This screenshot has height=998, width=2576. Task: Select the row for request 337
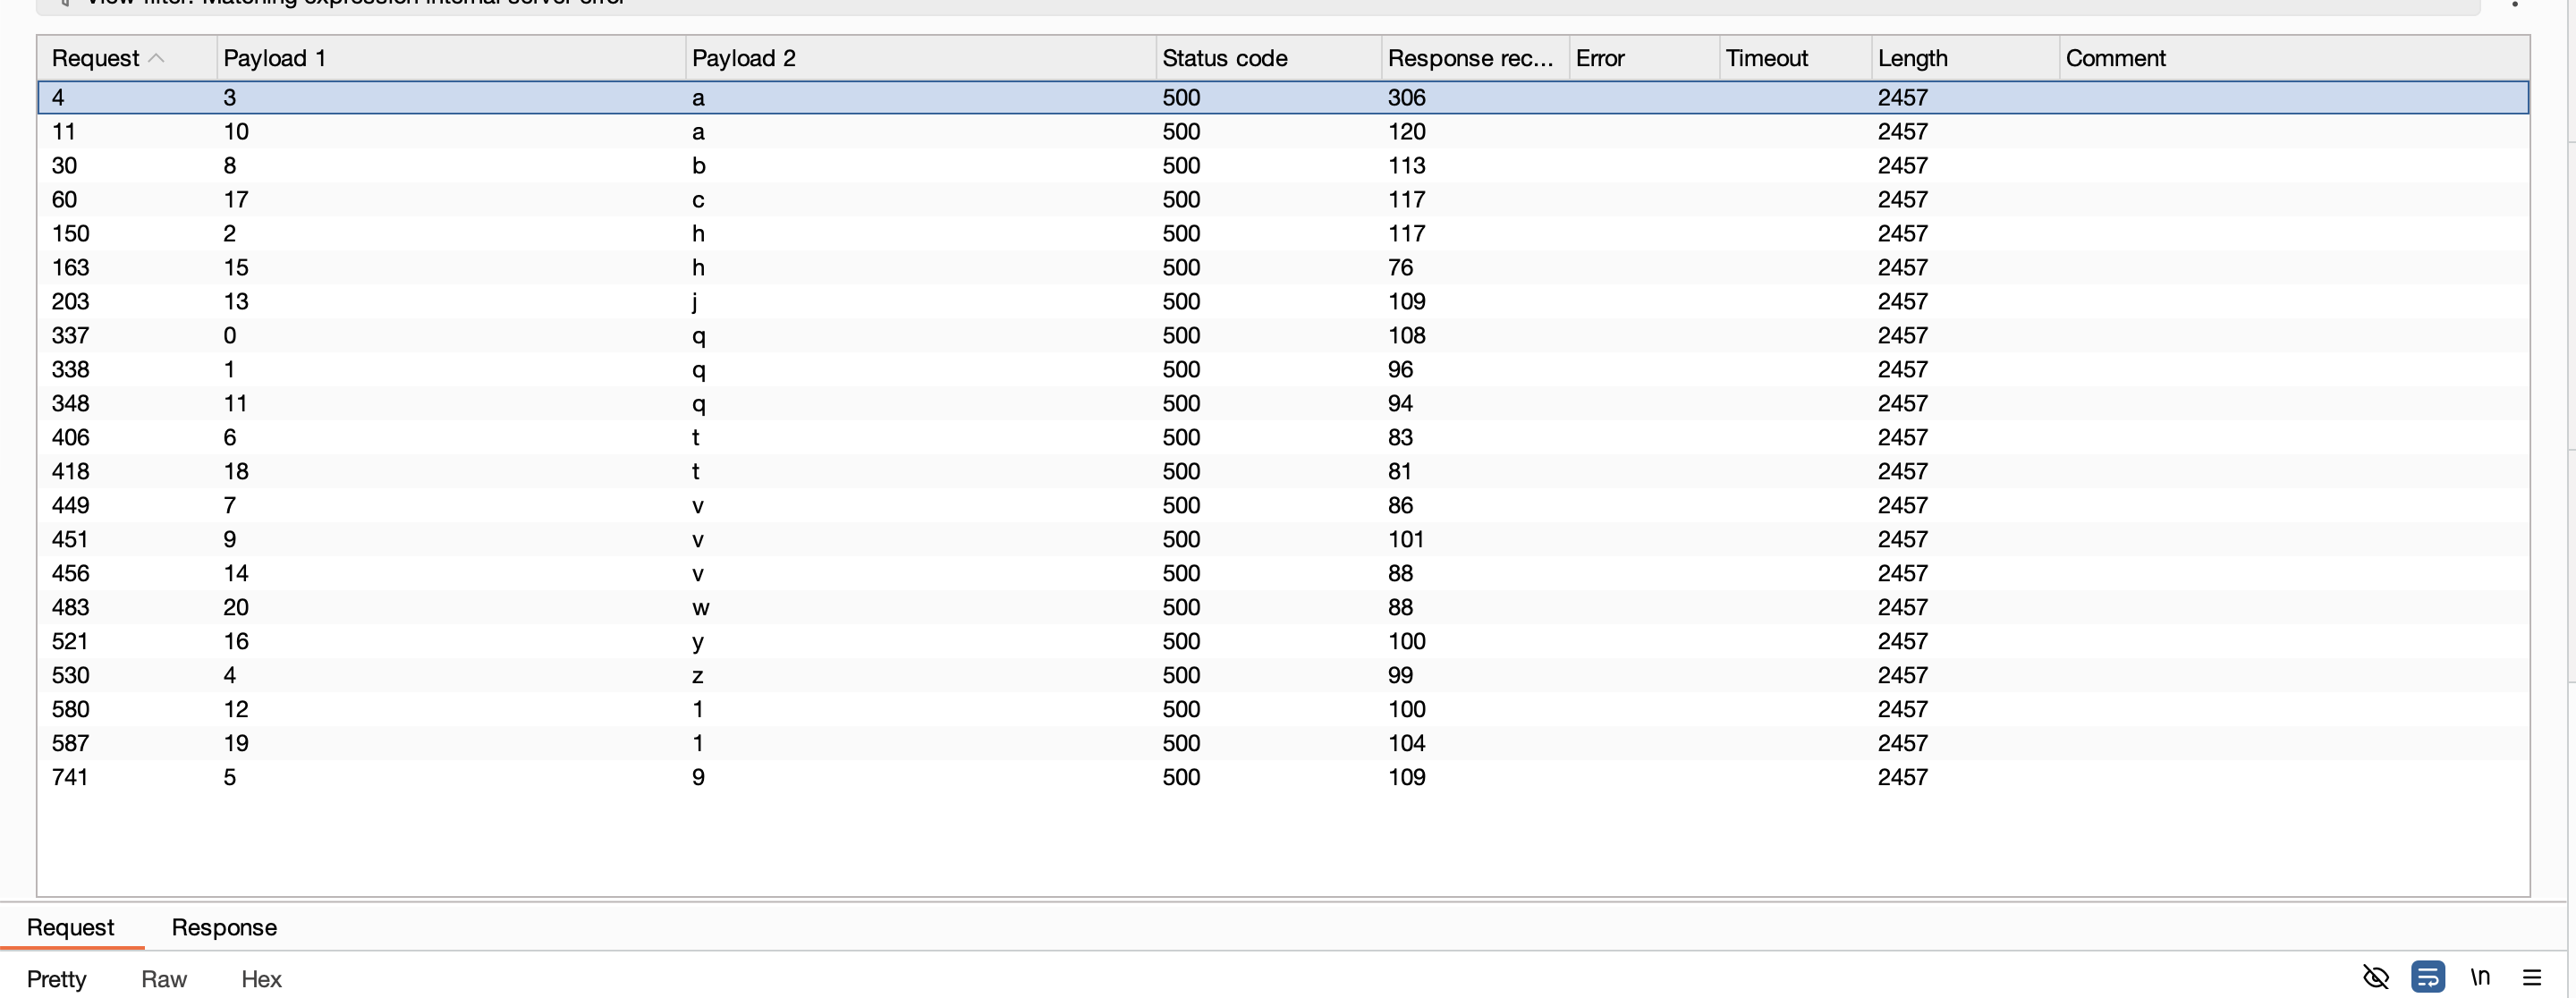tap(1283, 335)
